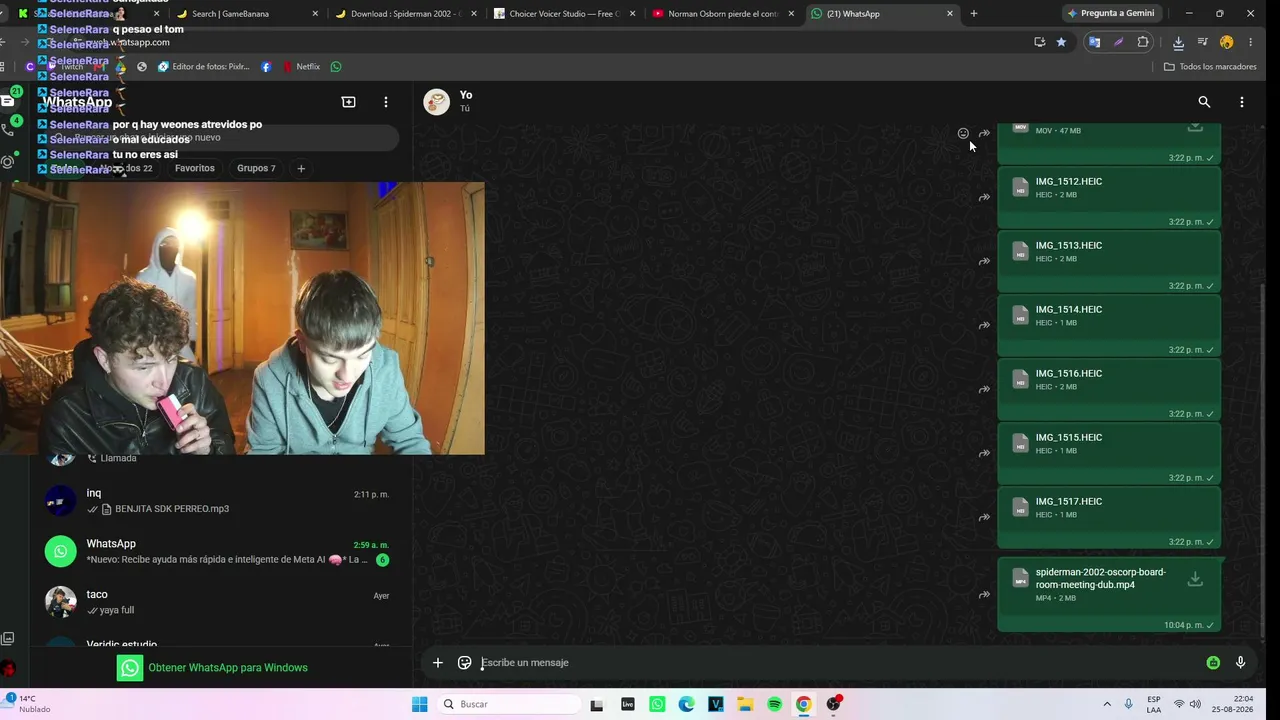1280x720 pixels.
Task: Open the IMG_1512.HEIC file message
Action: coord(1109,198)
